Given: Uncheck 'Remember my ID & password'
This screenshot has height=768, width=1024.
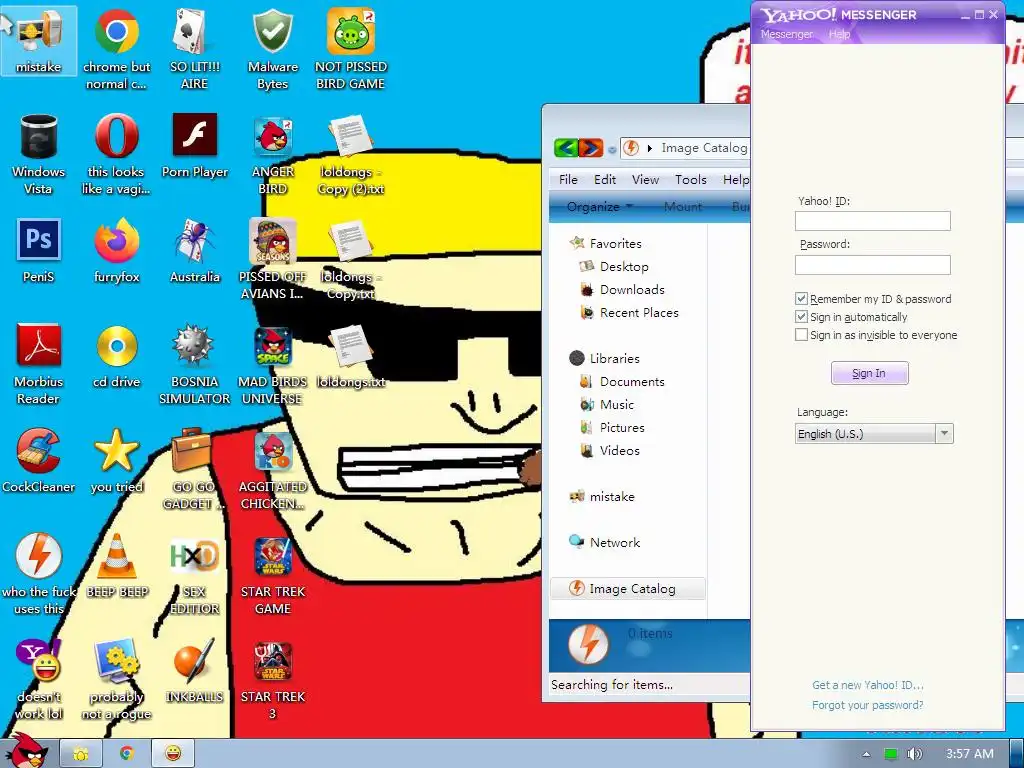Looking at the screenshot, I should tap(801, 298).
